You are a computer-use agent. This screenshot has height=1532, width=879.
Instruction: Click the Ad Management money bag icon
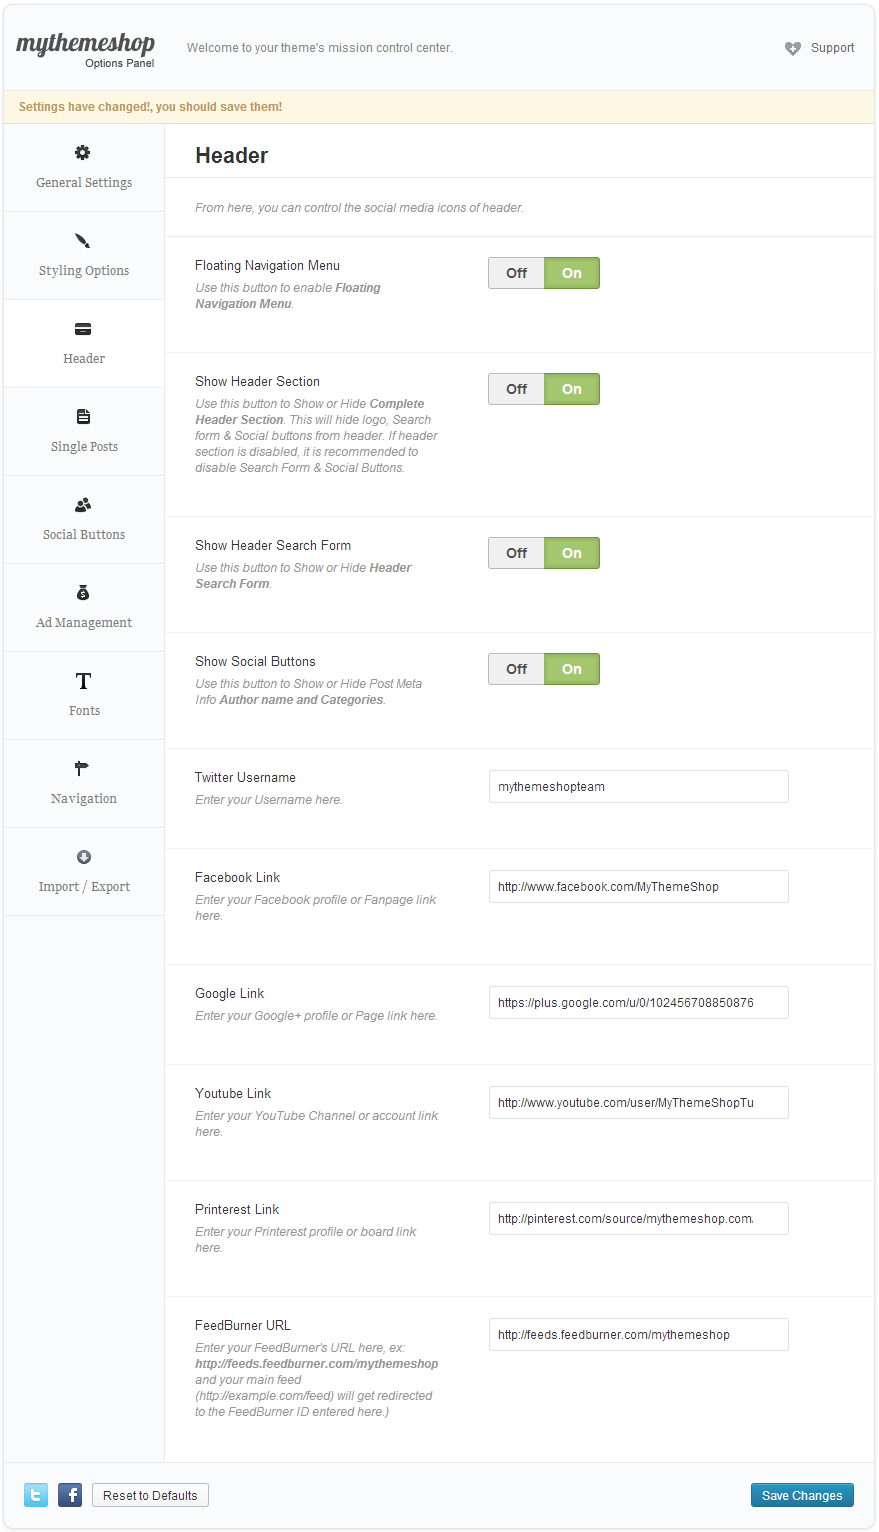tap(83, 593)
